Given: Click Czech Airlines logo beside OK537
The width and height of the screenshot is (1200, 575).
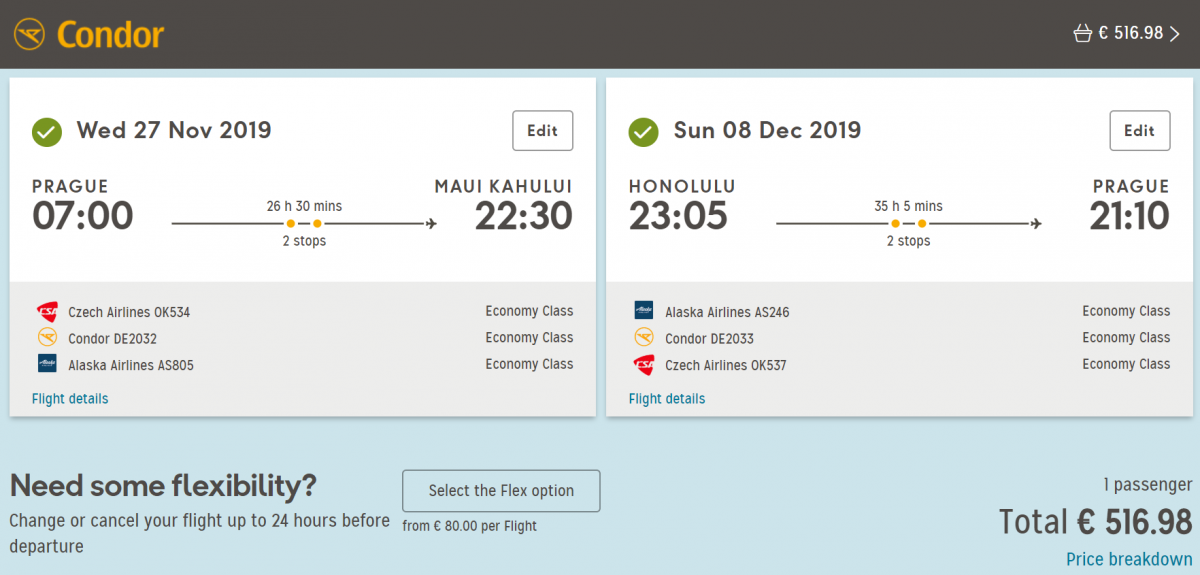Looking at the screenshot, I should coord(644,364).
